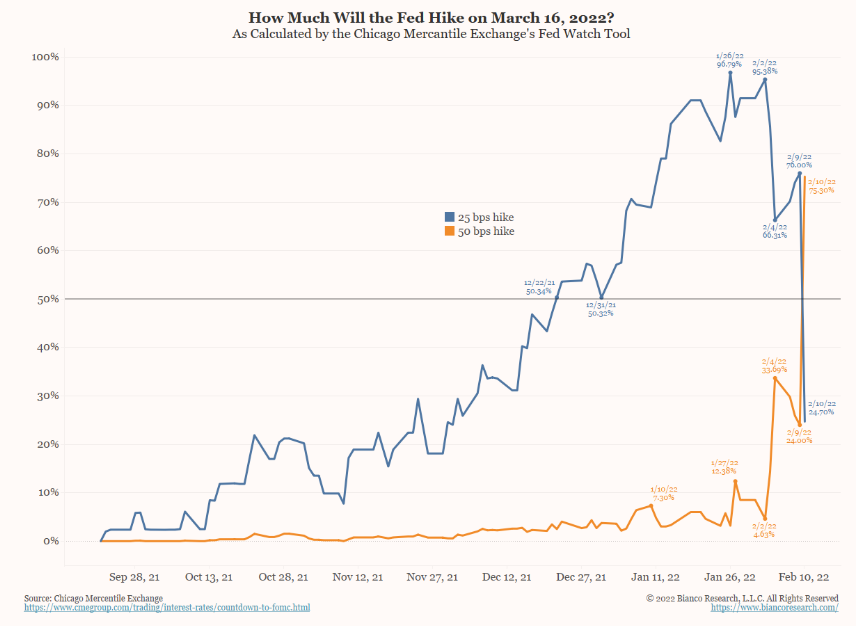
Task: Click the orange 2/4/22 33.69% data label
Action: (775, 365)
